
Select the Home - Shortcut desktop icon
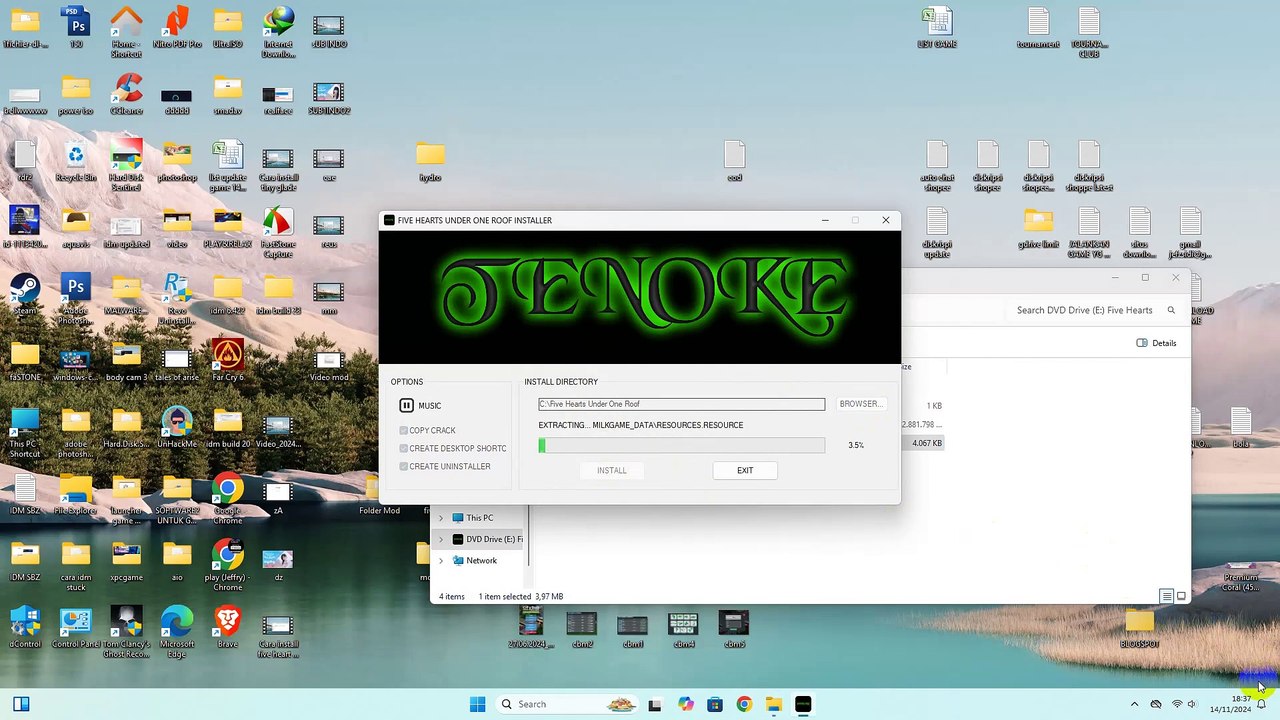[126, 32]
